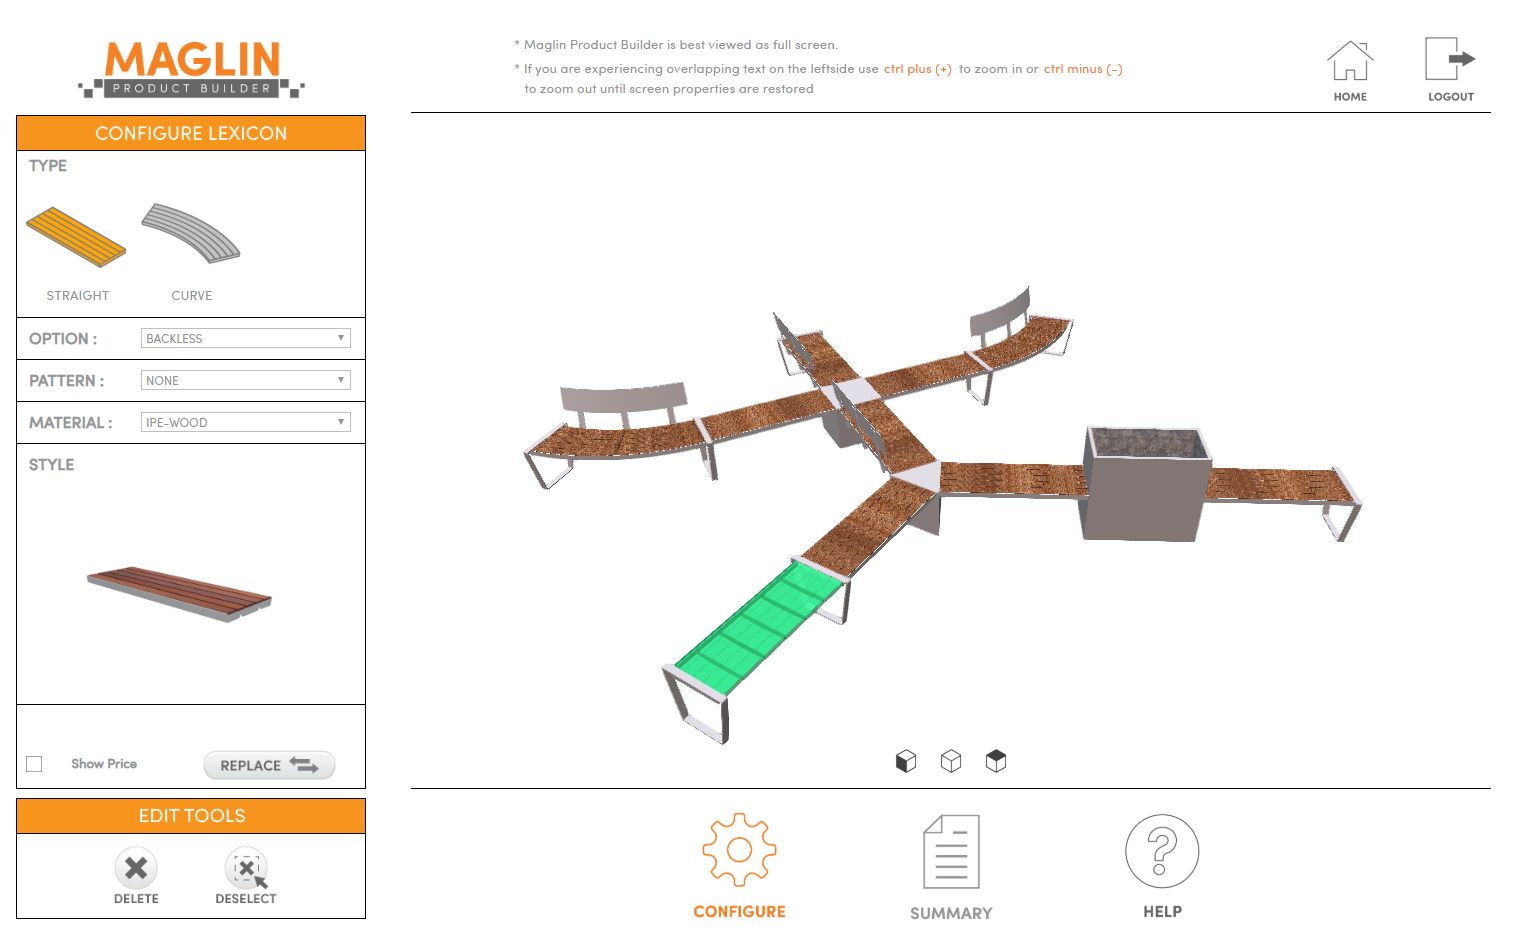The height and width of the screenshot is (934, 1516).
Task: Select the CURVE bench type
Action: pyautogui.click(x=191, y=235)
